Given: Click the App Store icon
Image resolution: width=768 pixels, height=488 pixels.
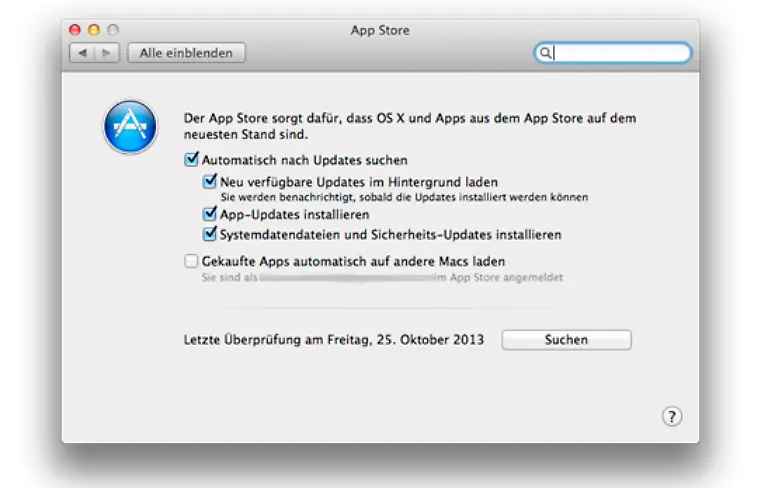Looking at the screenshot, I should pos(130,126).
